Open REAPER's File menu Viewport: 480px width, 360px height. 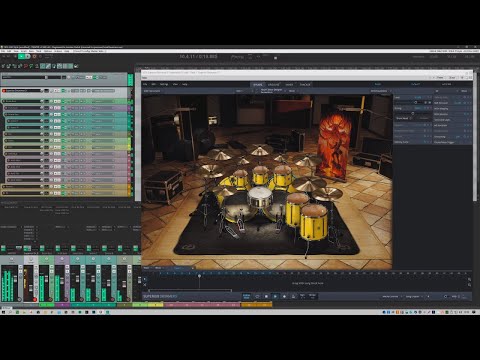(3, 51)
